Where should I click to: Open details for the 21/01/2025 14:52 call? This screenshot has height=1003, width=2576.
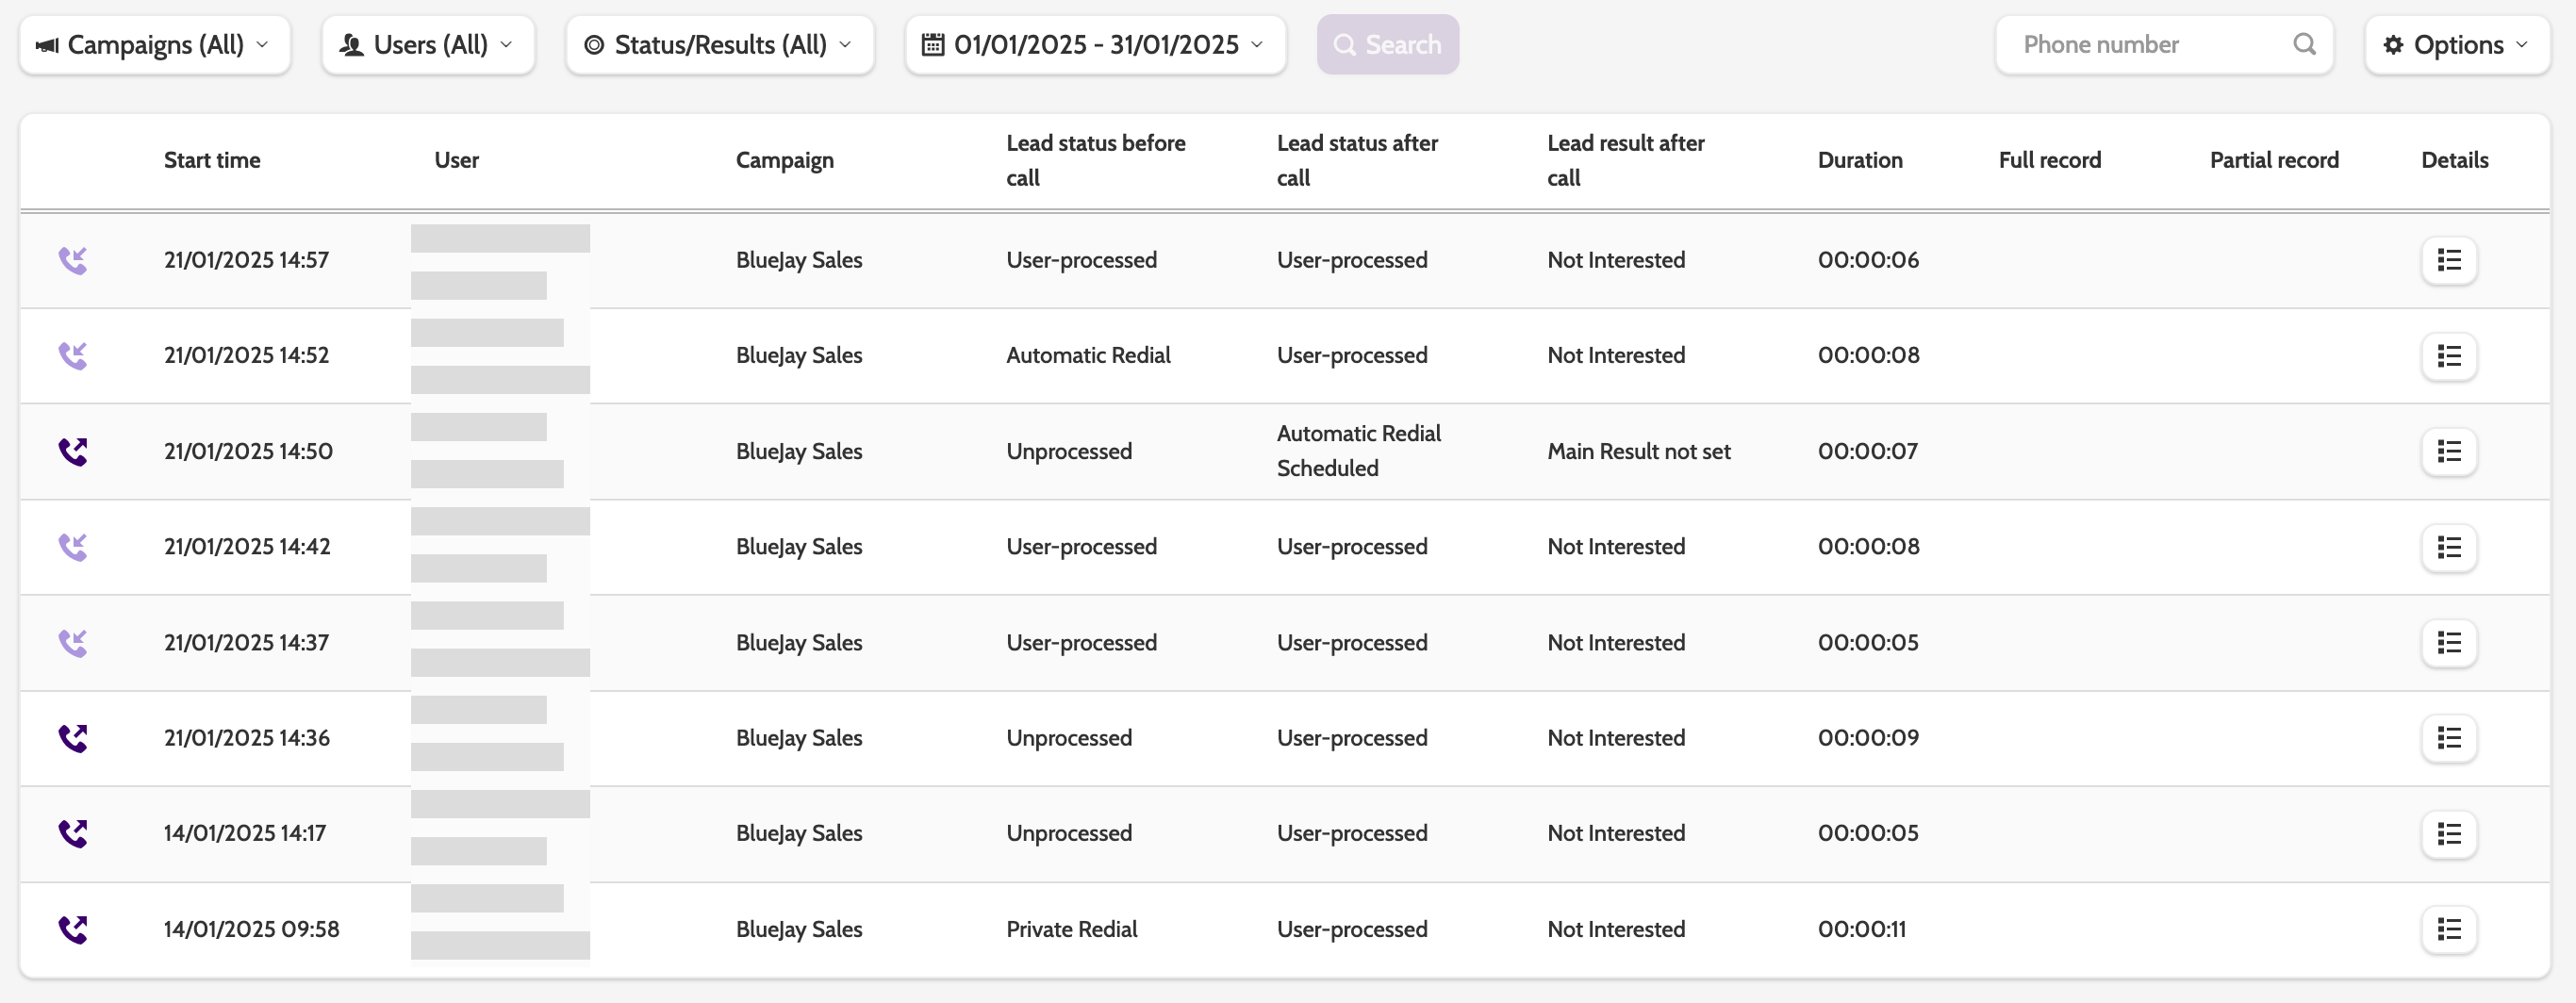coord(2448,356)
